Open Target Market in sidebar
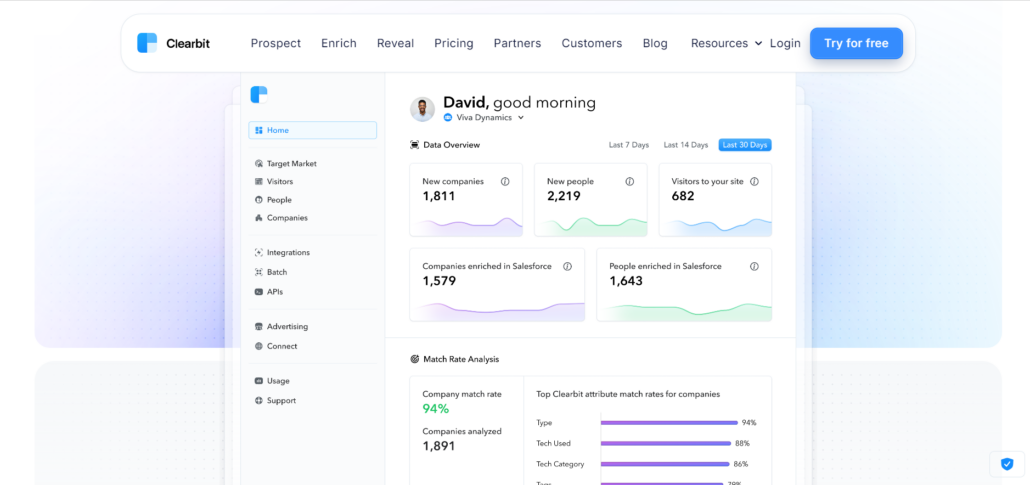The height and width of the screenshot is (485, 1030). [292, 164]
